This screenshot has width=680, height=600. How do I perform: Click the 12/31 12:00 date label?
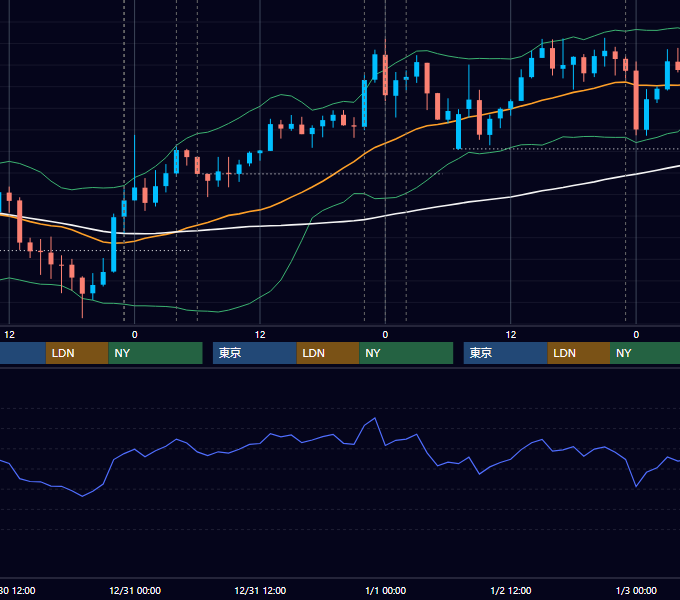coord(260,590)
